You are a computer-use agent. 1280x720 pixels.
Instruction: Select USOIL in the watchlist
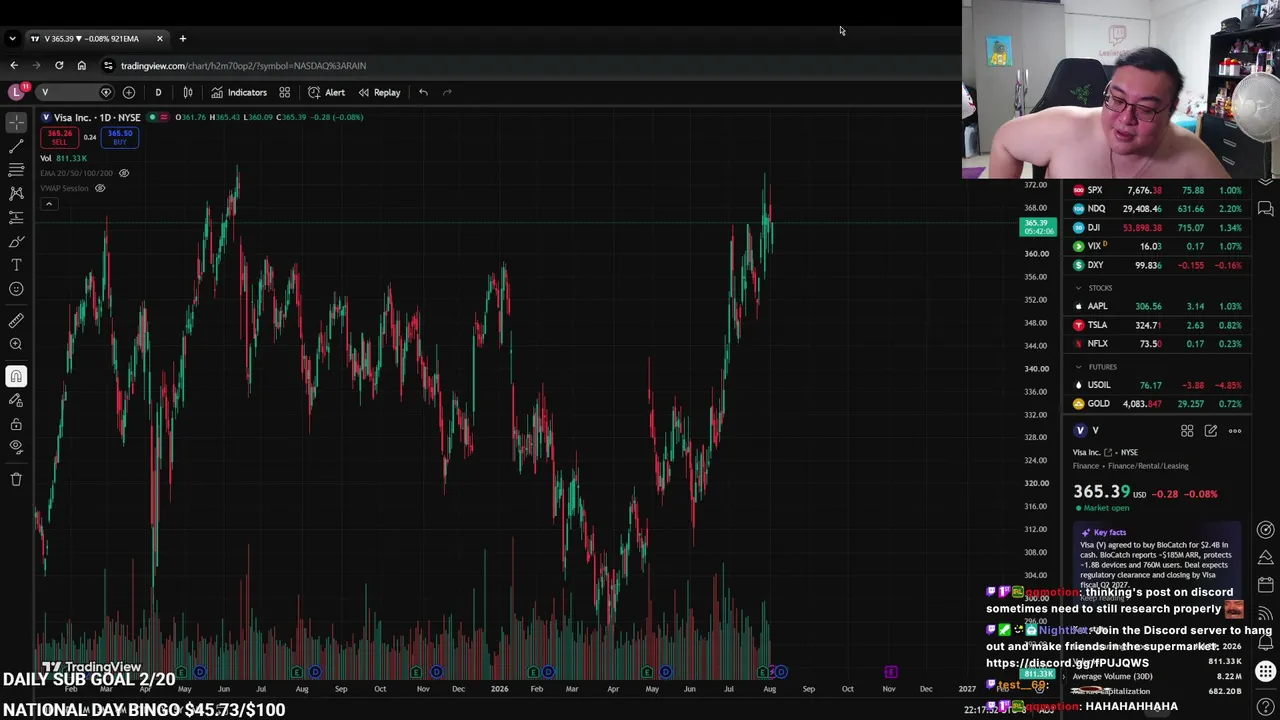1157,385
